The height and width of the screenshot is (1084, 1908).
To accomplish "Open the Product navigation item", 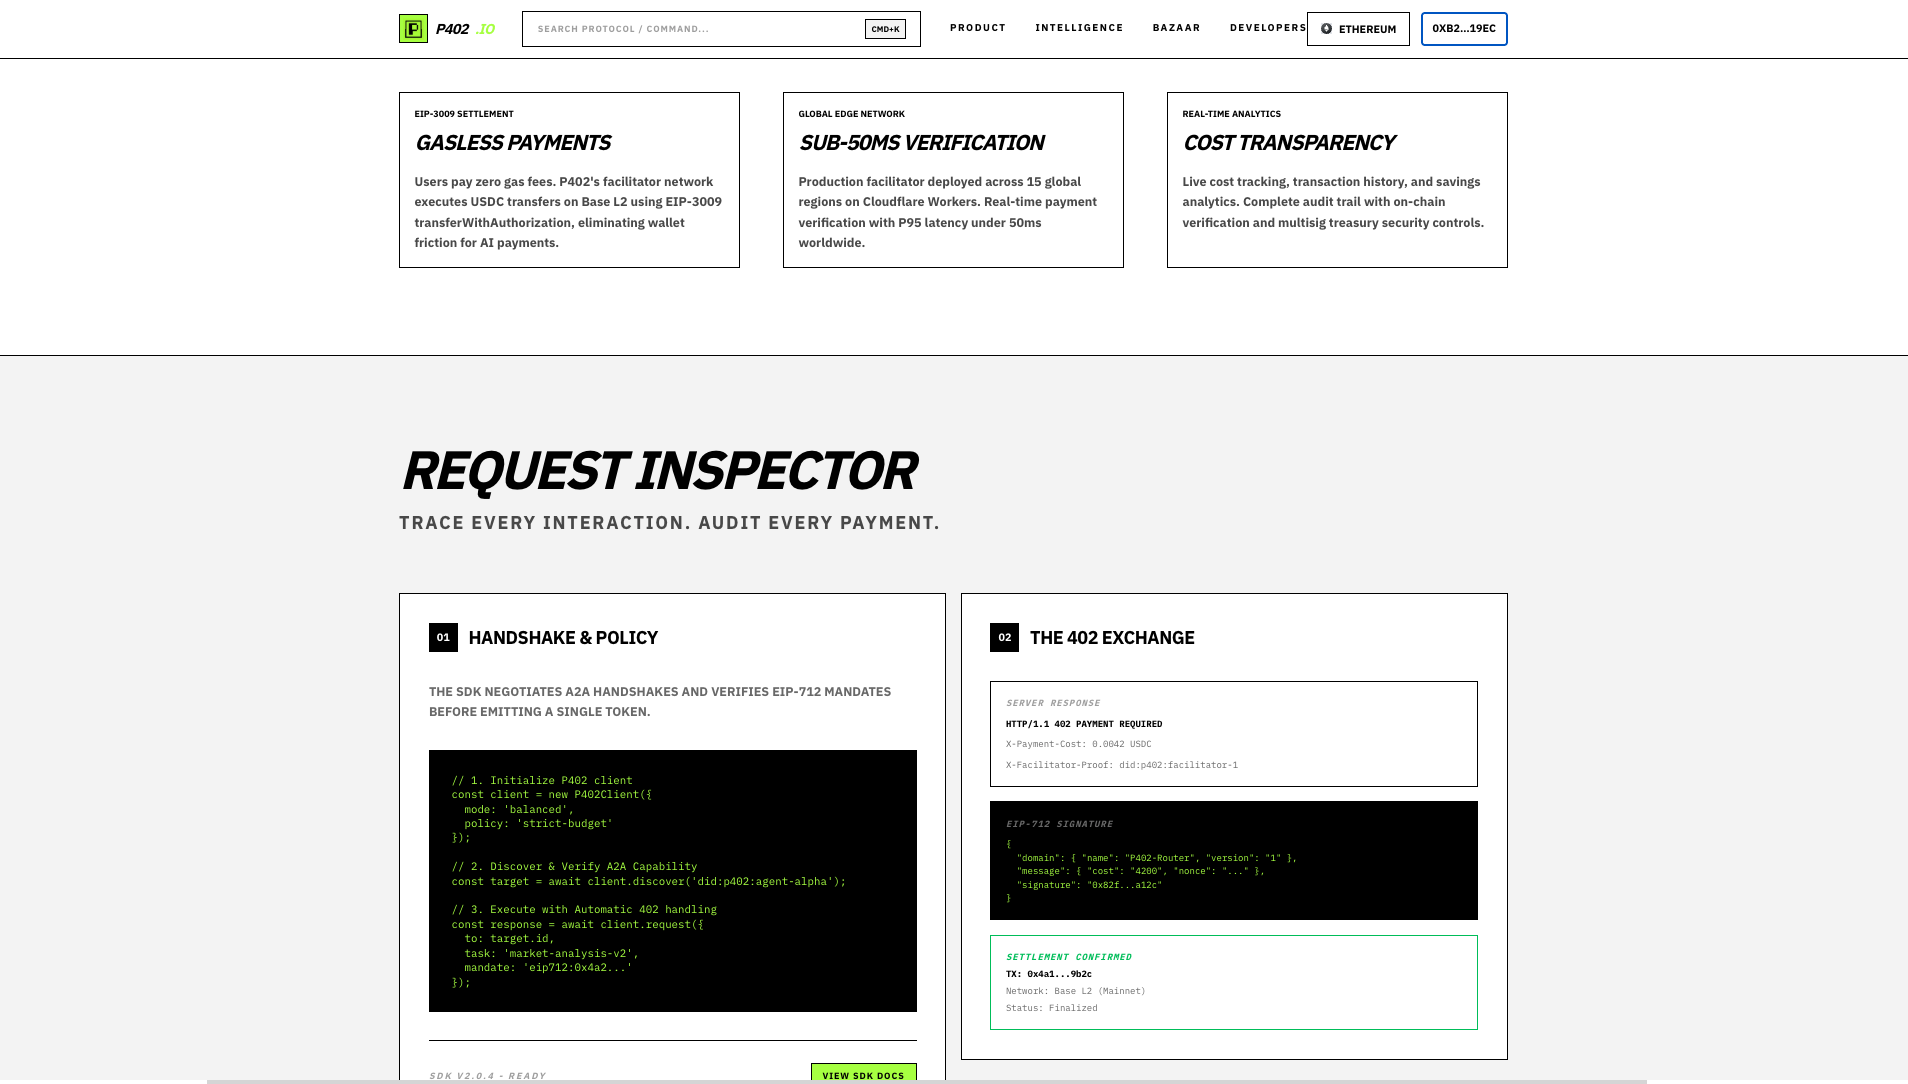I will 977,28.
